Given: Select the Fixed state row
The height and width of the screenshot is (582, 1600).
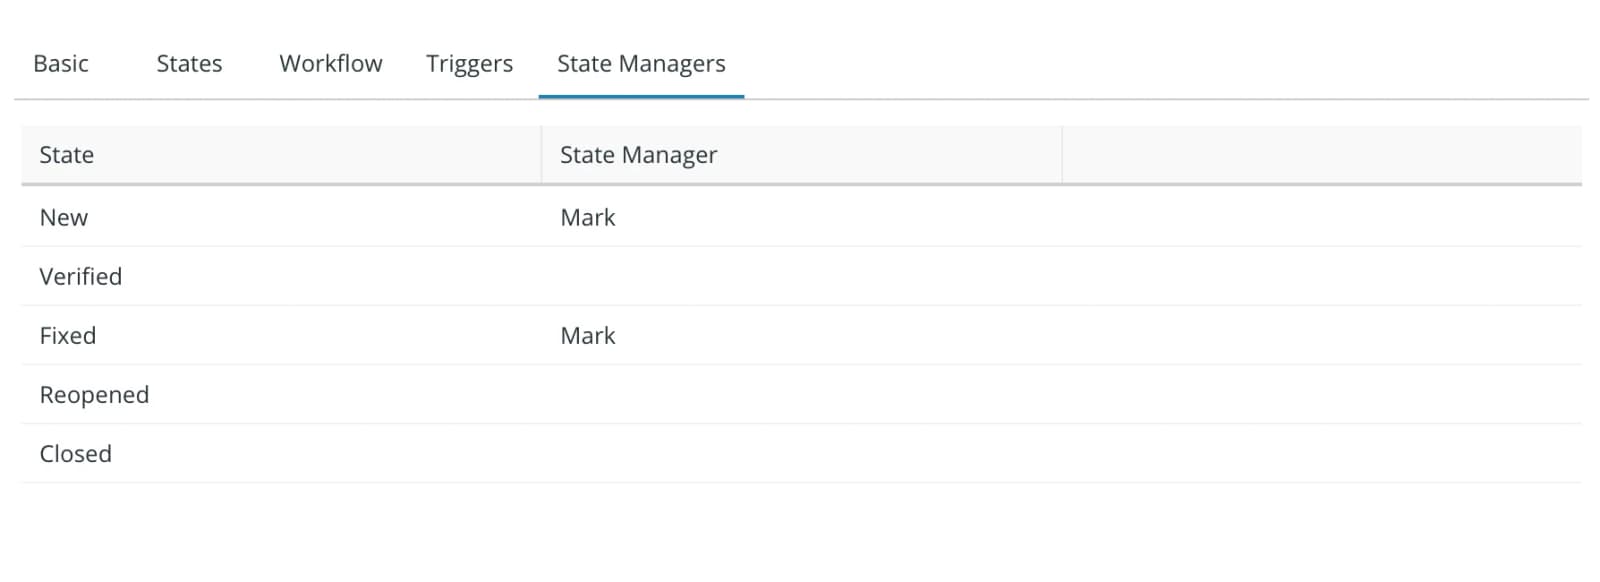Looking at the screenshot, I should (801, 335).
